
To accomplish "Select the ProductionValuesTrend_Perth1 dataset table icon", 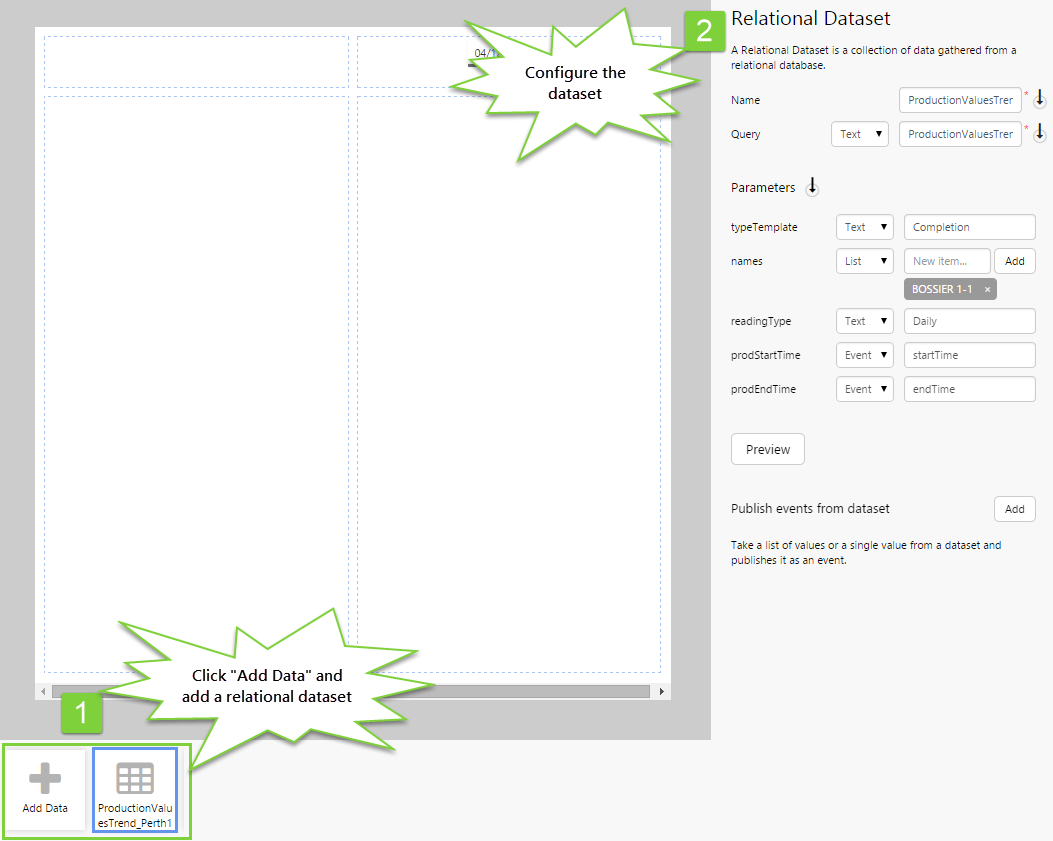I will [135, 779].
